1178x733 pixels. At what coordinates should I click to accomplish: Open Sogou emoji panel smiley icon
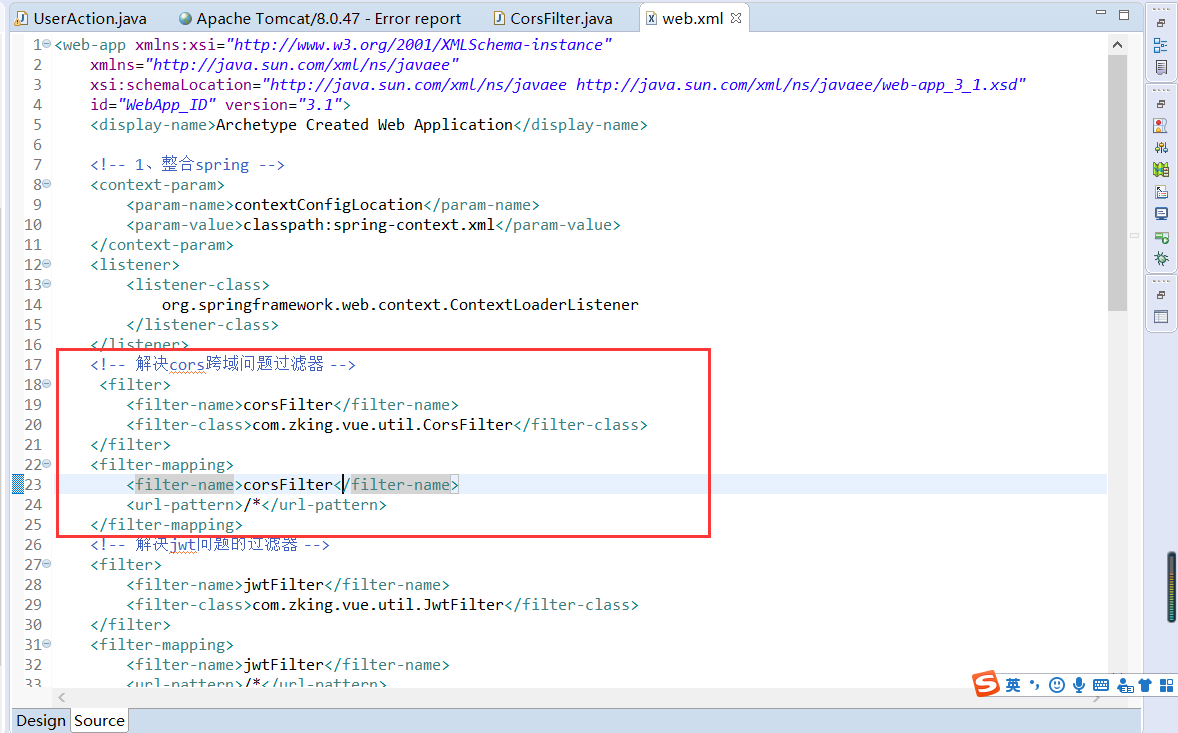1057,685
